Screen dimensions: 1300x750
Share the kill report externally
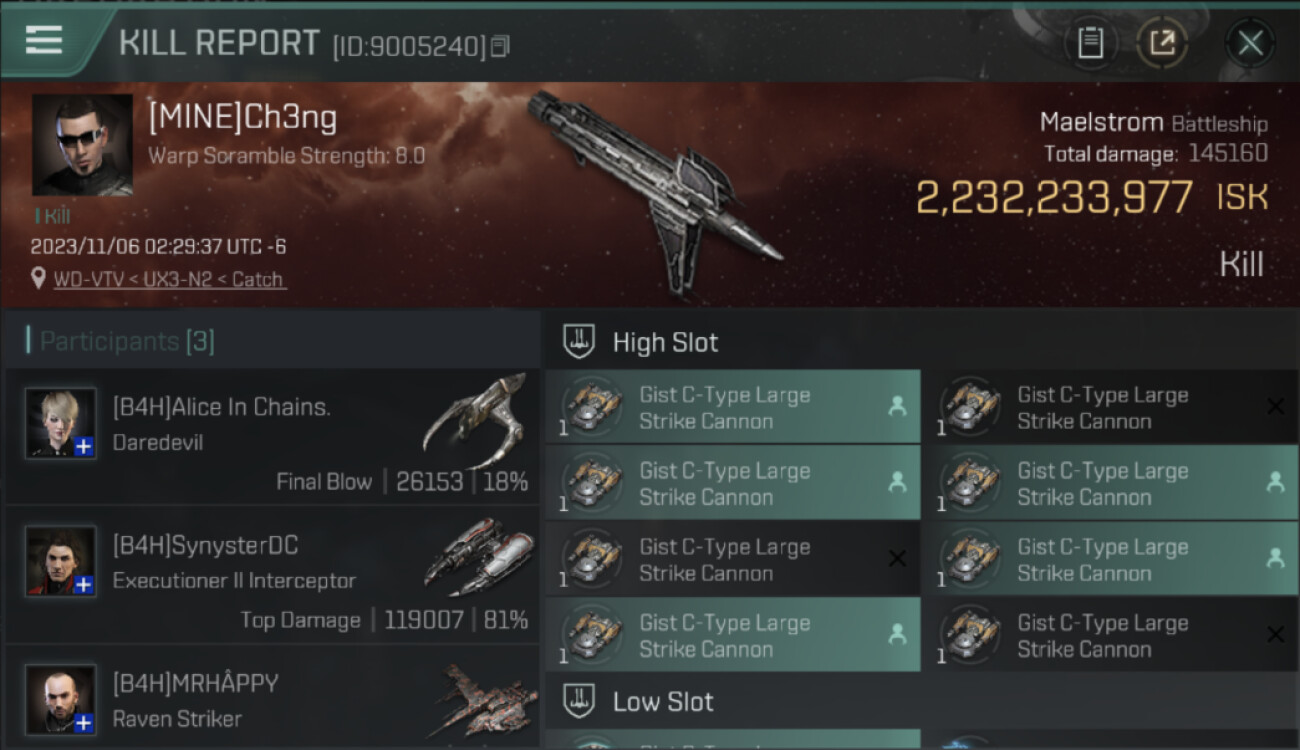point(1162,43)
